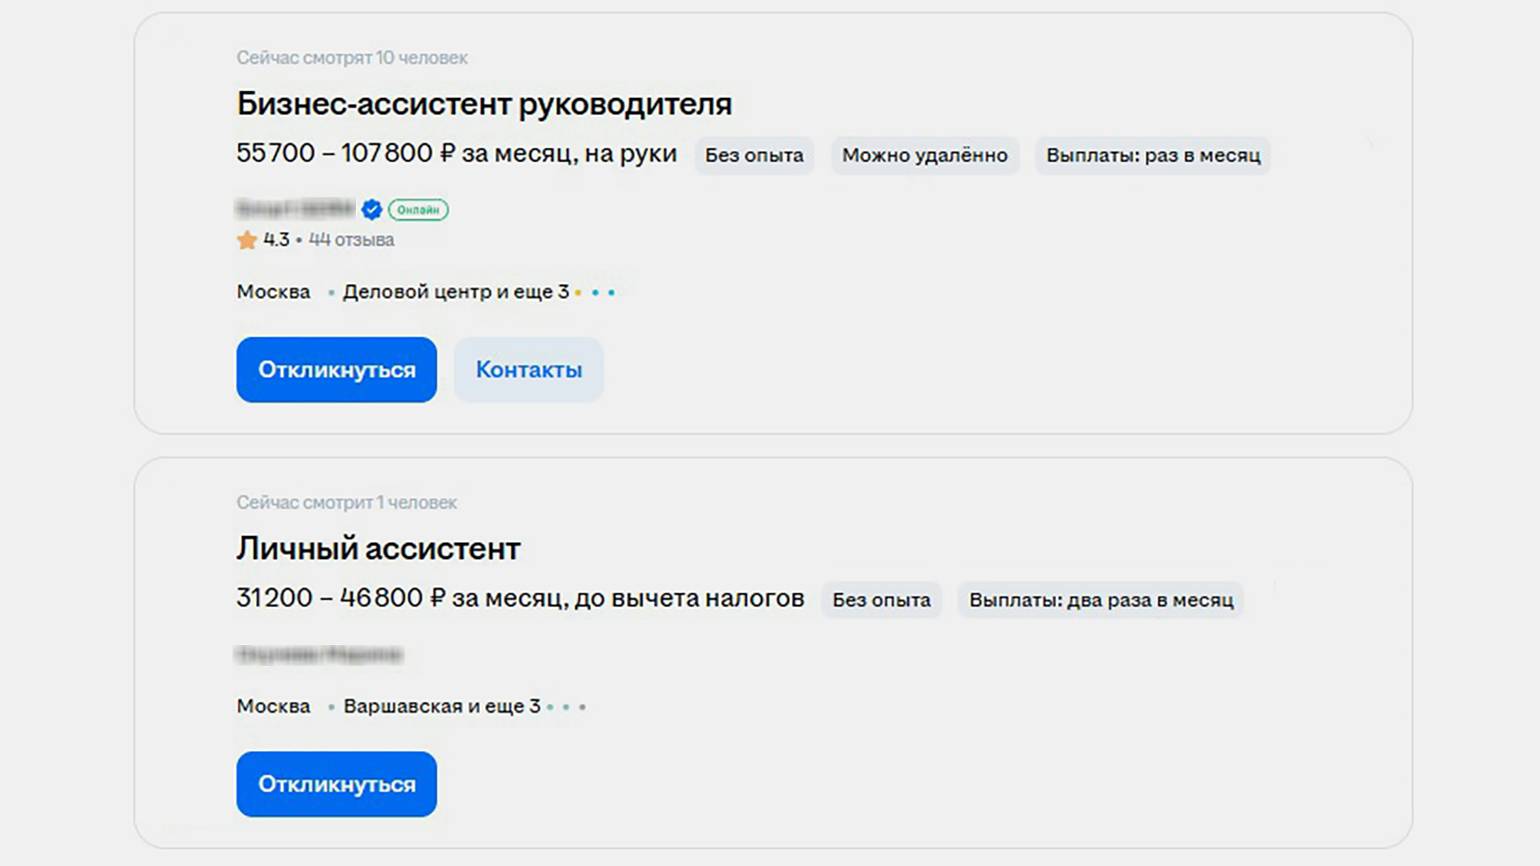Expand the Деловой центр и еще 3 stations
The height and width of the screenshot is (866, 1540).
[455, 292]
